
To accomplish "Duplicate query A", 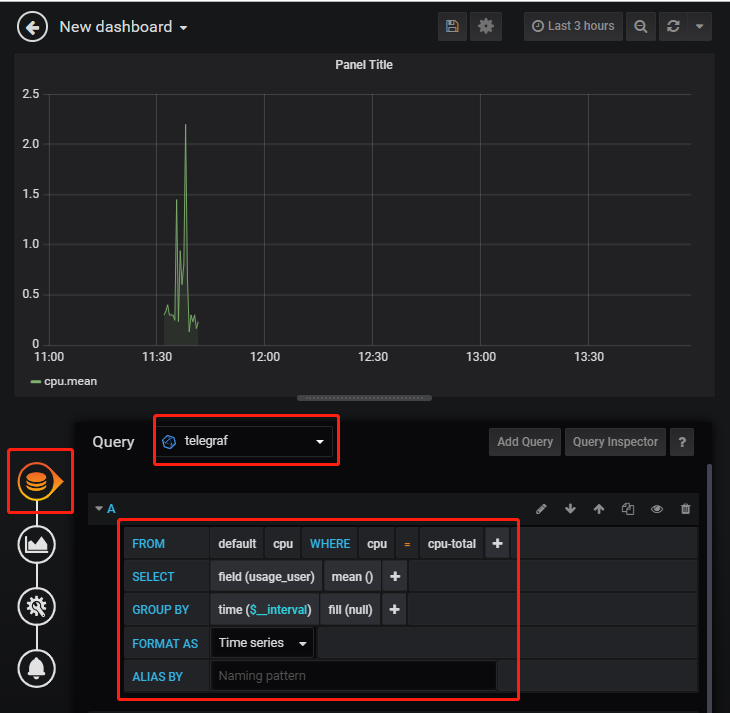I will (x=628, y=509).
